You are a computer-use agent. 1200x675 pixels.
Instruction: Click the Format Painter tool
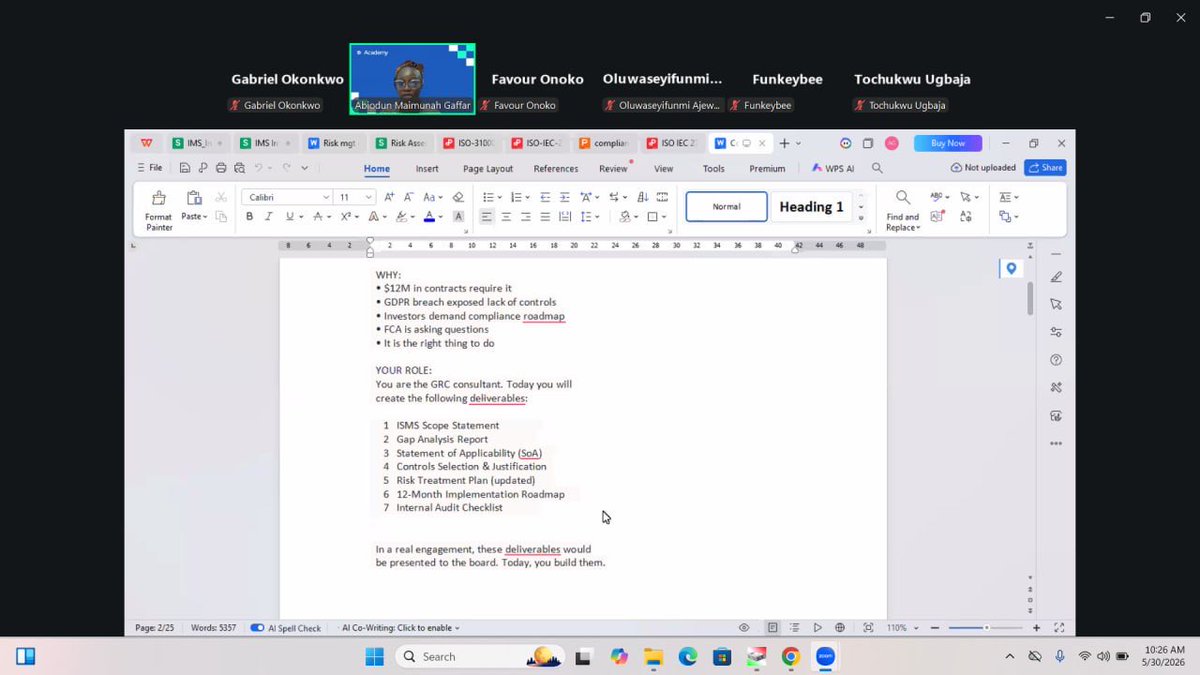158,210
